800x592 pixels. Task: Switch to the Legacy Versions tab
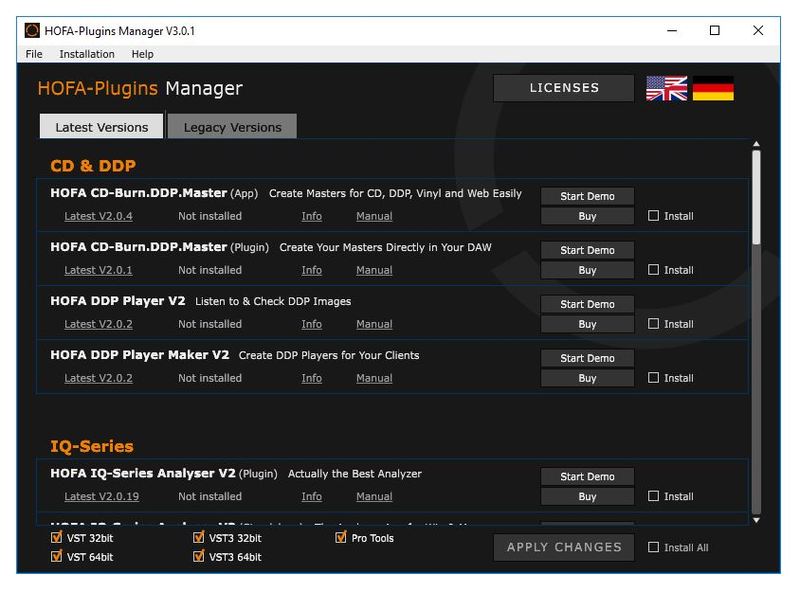[232, 126]
